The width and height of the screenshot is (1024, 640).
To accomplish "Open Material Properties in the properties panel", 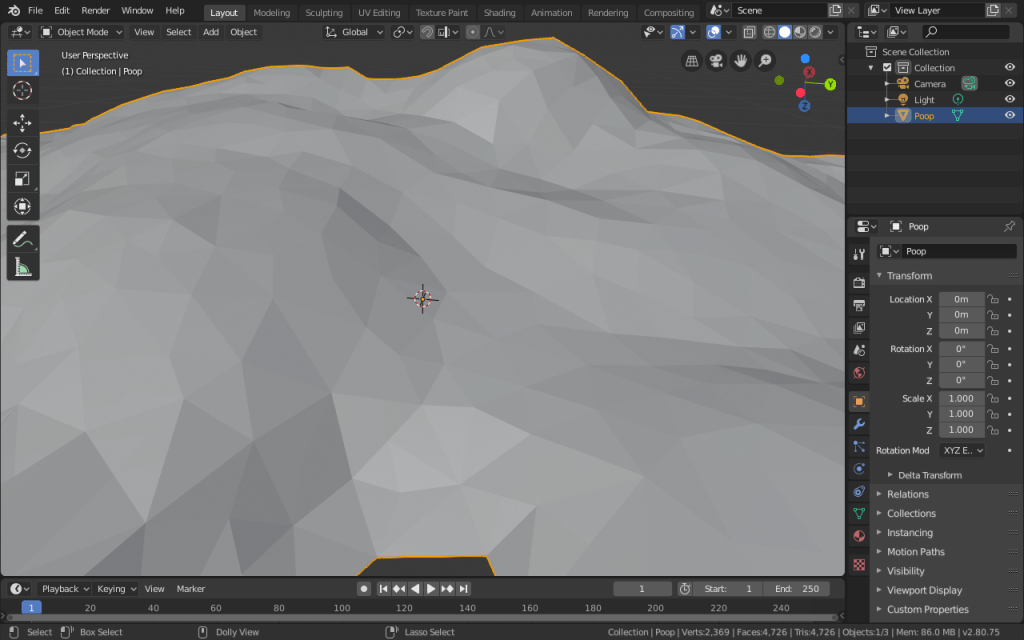I will (x=859, y=535).
